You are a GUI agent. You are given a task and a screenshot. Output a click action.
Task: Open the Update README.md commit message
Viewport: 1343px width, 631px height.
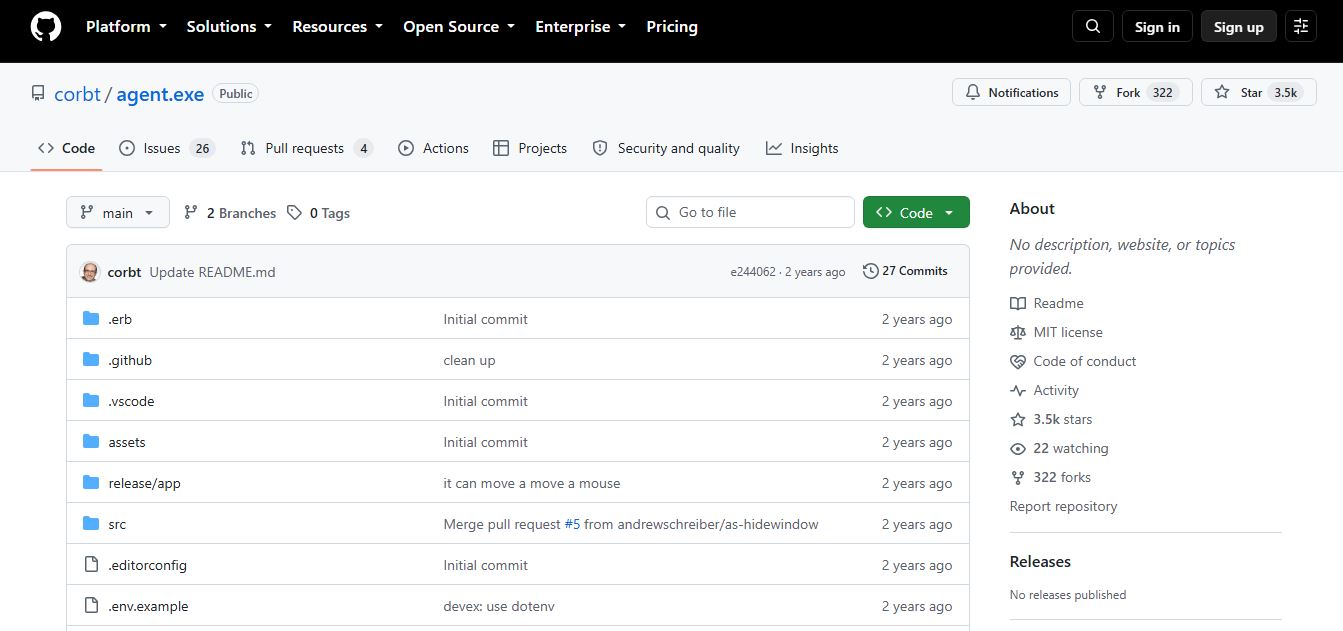[212, 272]
